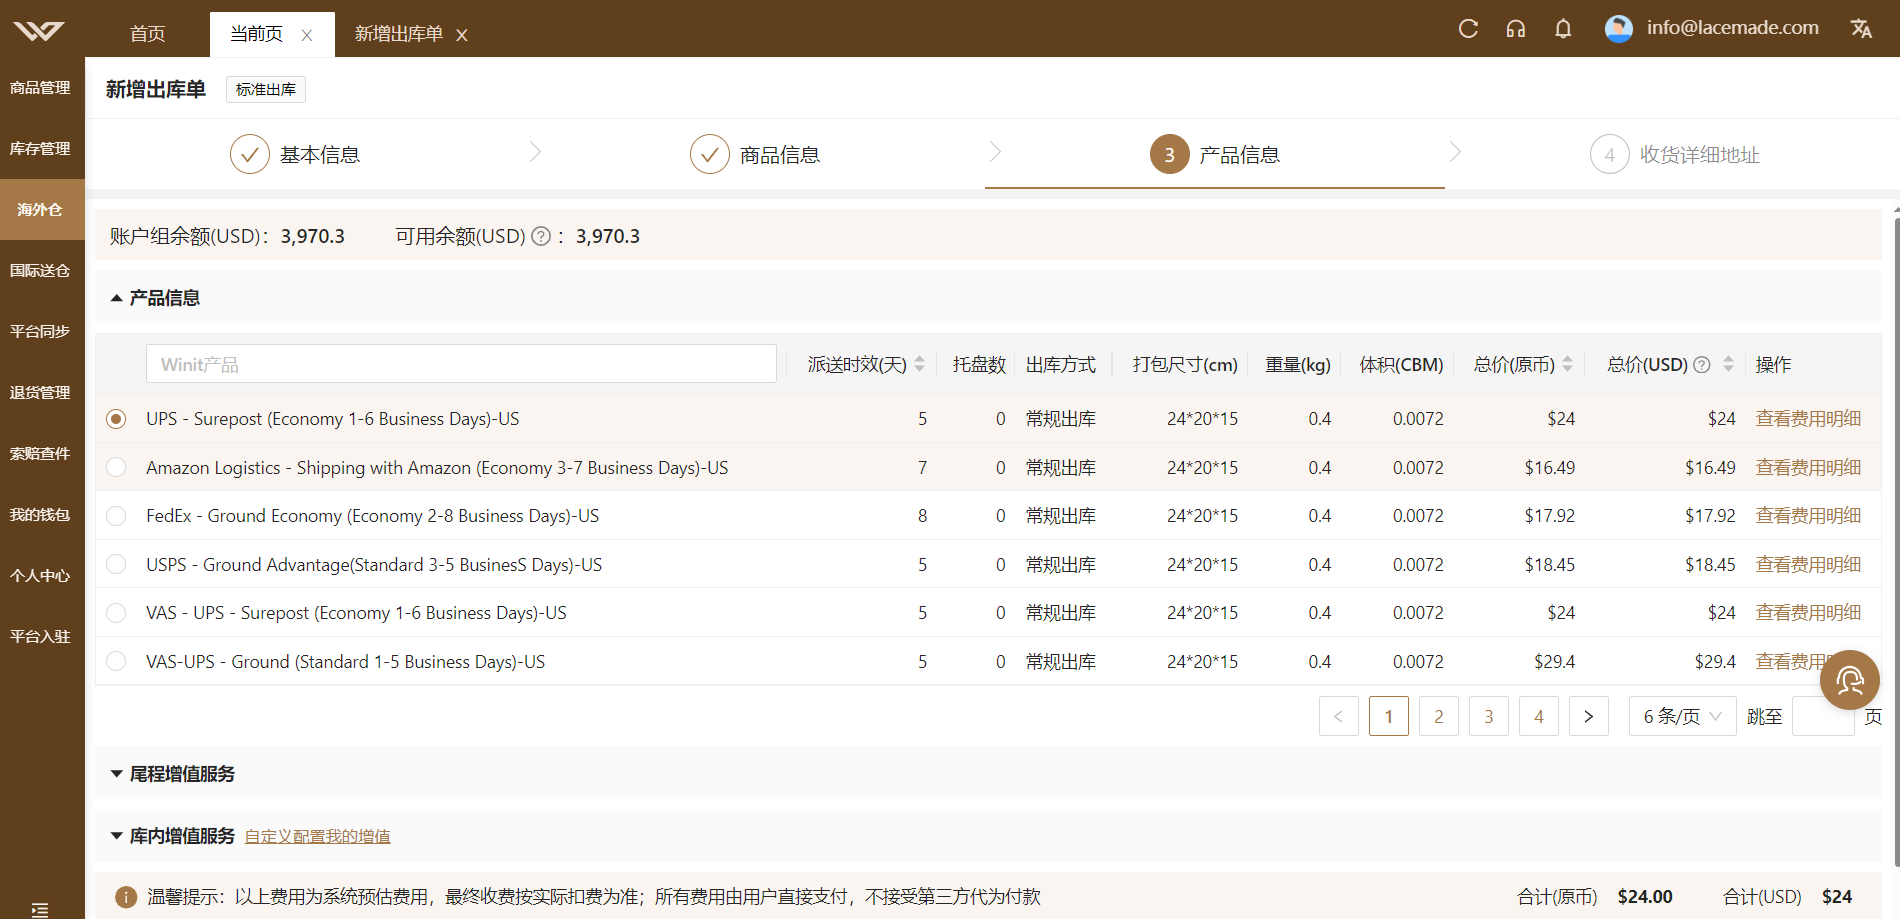Click 查看费用明细 for FedEx Ground Economy
Viewport: 1900px width, 919px height.
coord(1808,516)
